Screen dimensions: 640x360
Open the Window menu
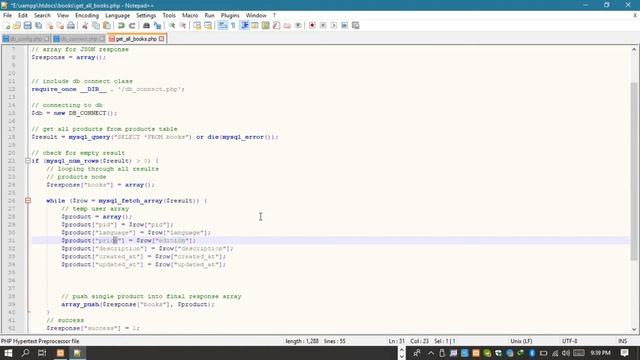point(256,15)
